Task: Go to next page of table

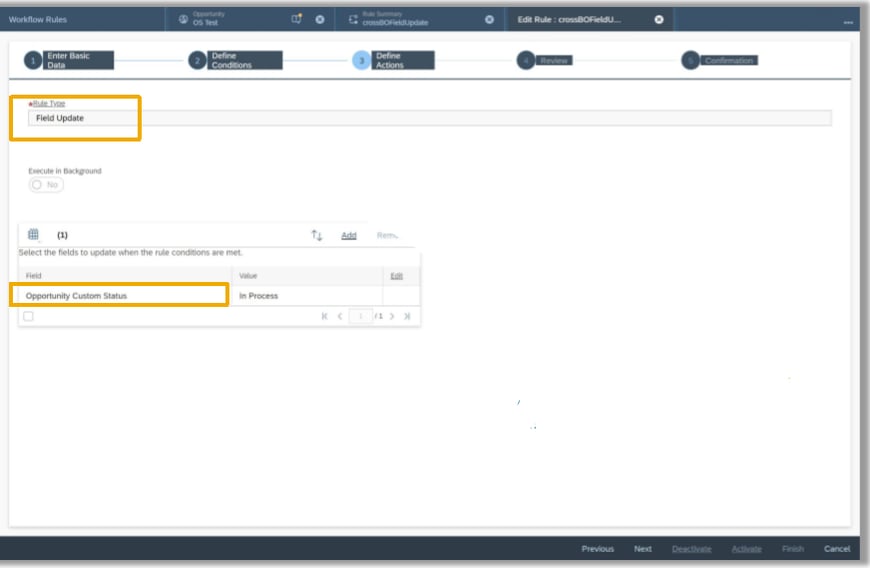Action: tap(392, 316)
